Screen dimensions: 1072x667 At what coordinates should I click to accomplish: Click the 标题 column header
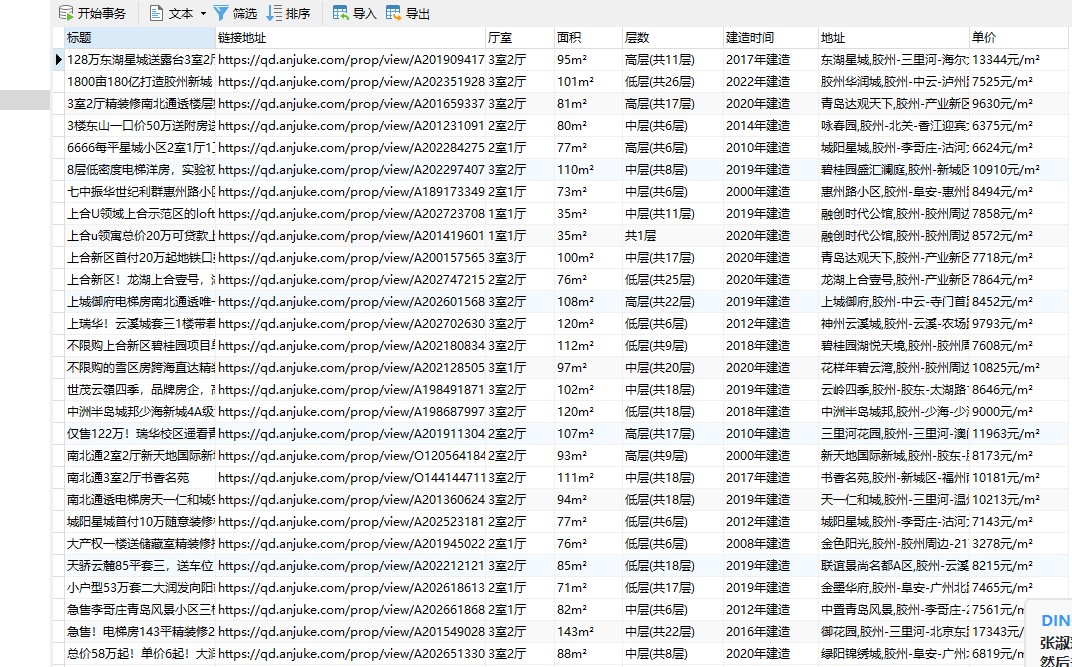coord(140,38)
